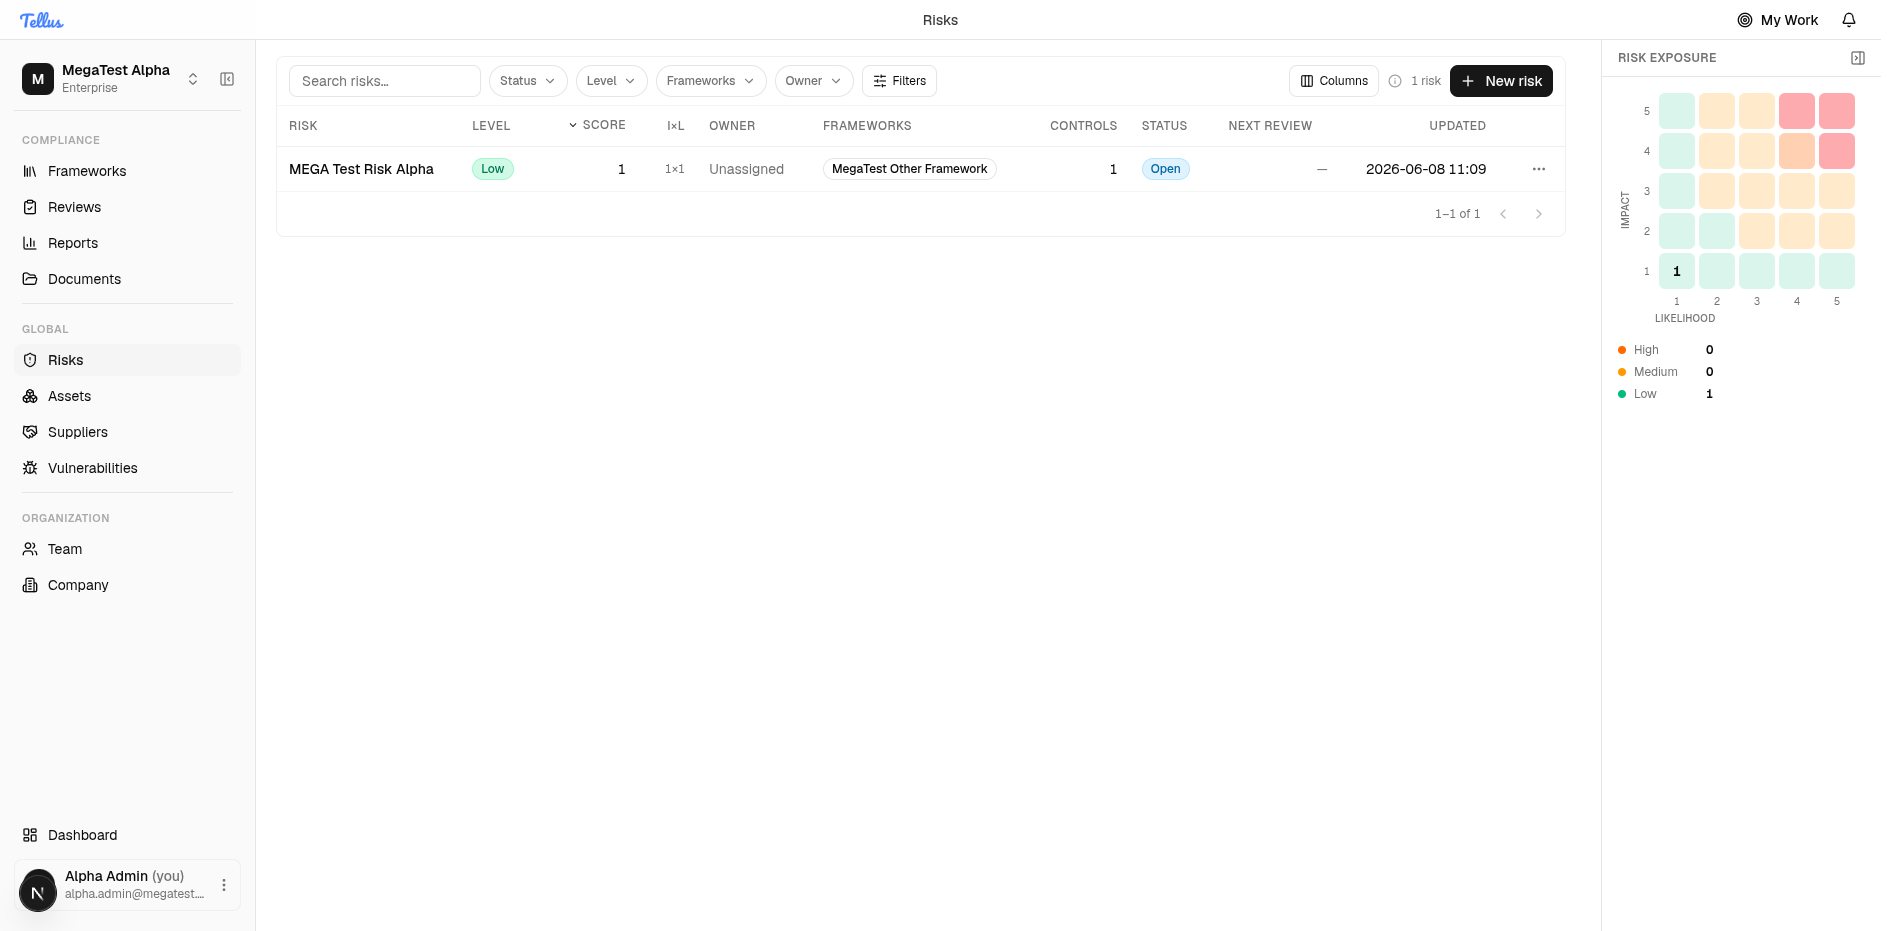Image resolution: width=1896 pixels, height=931 pixels.
Task: Click the Dashboard grid icon
Action: (30, 835)
